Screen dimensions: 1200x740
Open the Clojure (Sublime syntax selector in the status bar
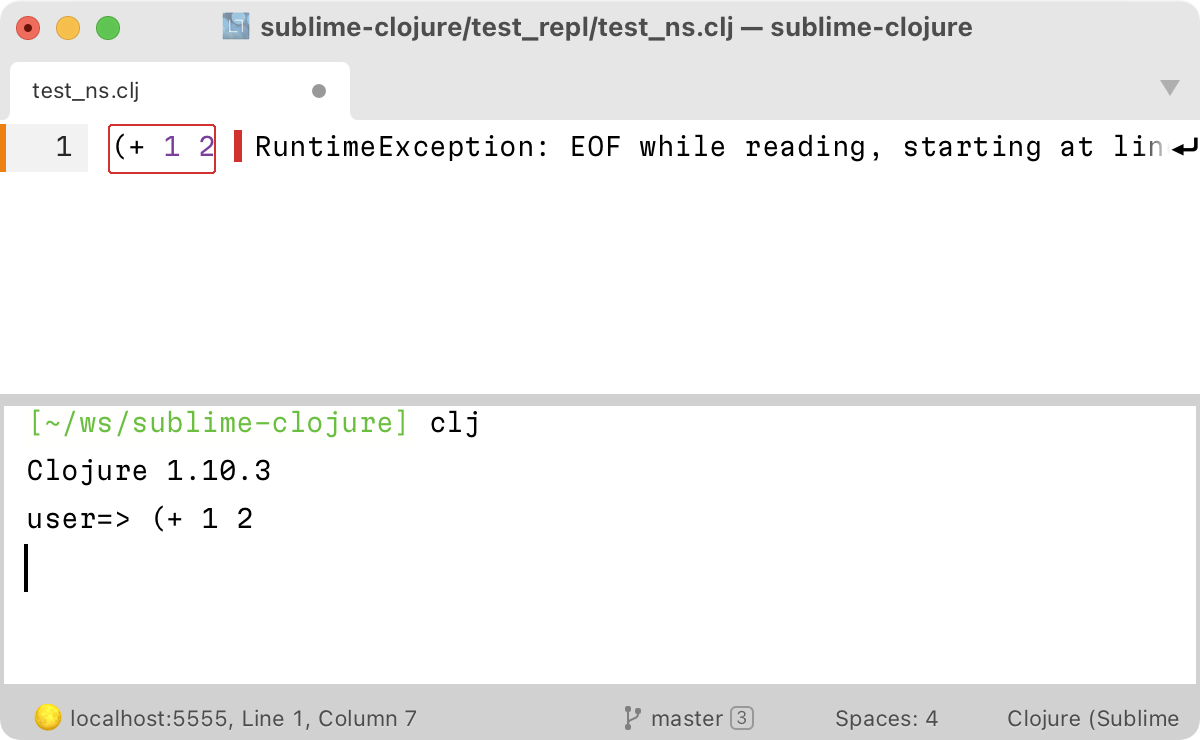[1091, 718]
